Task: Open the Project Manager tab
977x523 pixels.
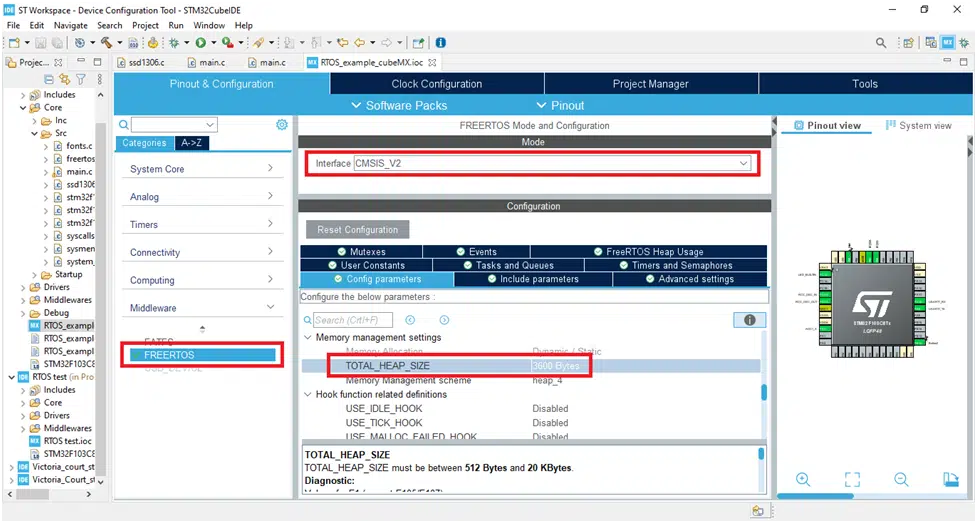Action: pyautogui.click(x=651, y=84)
